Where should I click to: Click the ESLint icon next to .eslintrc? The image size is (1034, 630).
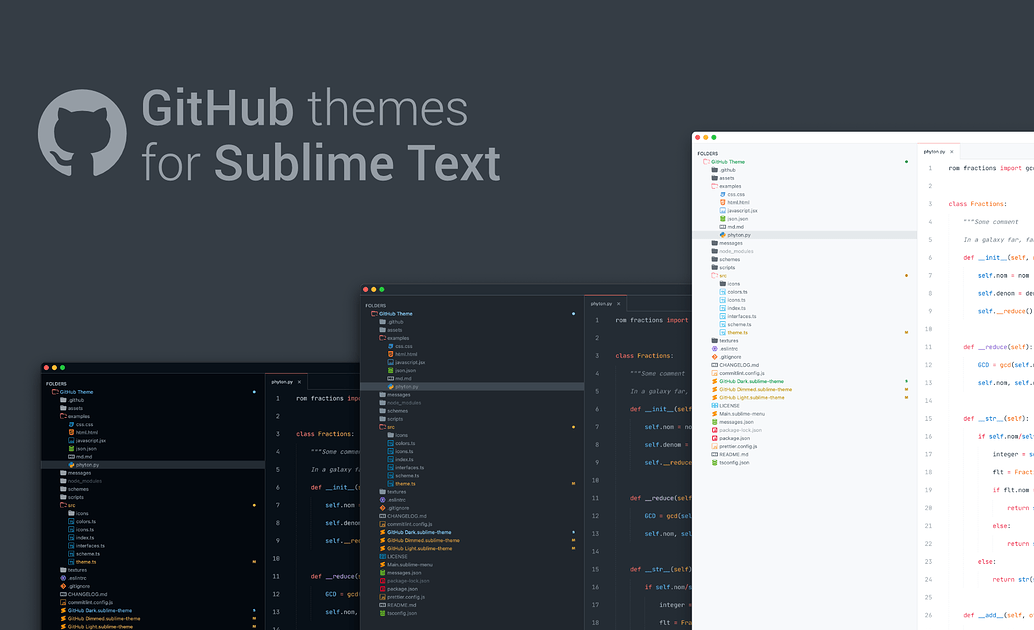point(715,349)
